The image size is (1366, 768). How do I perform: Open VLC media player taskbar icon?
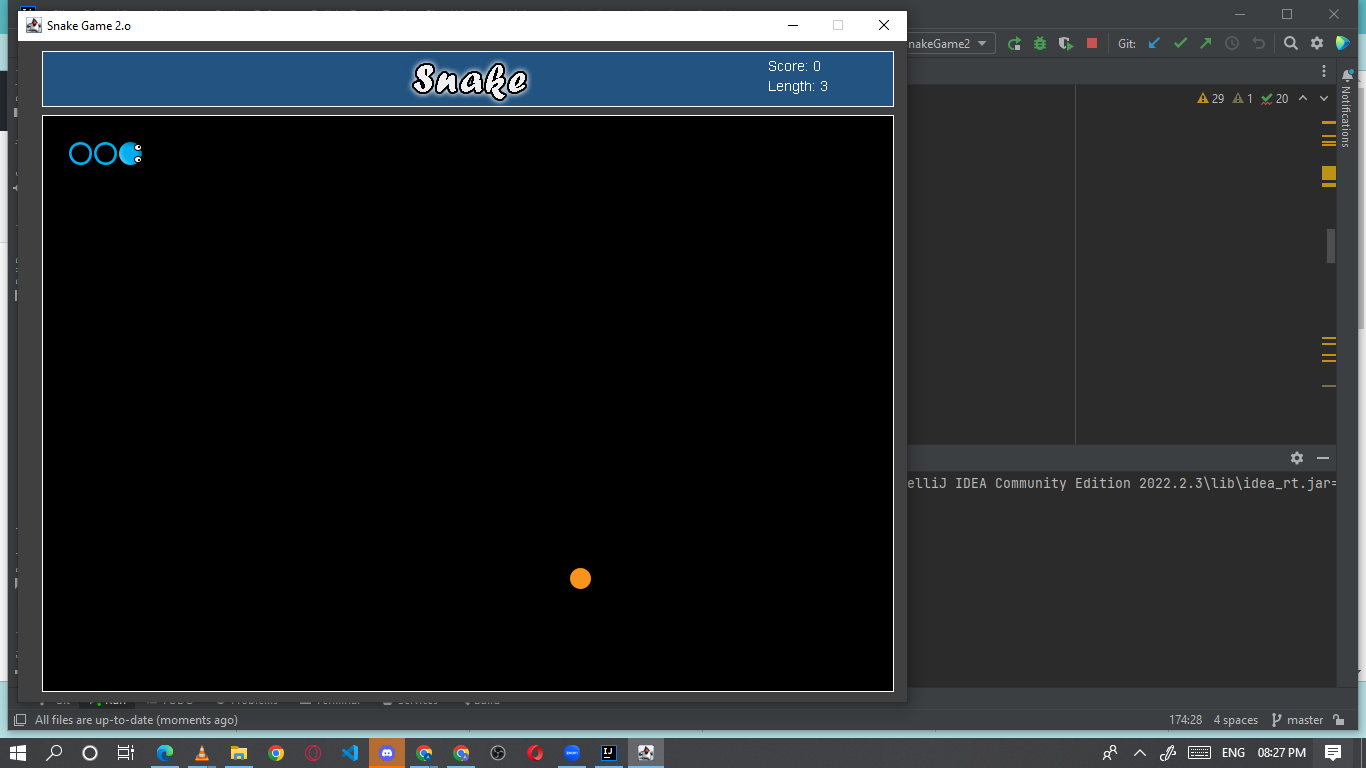point(202,753)
